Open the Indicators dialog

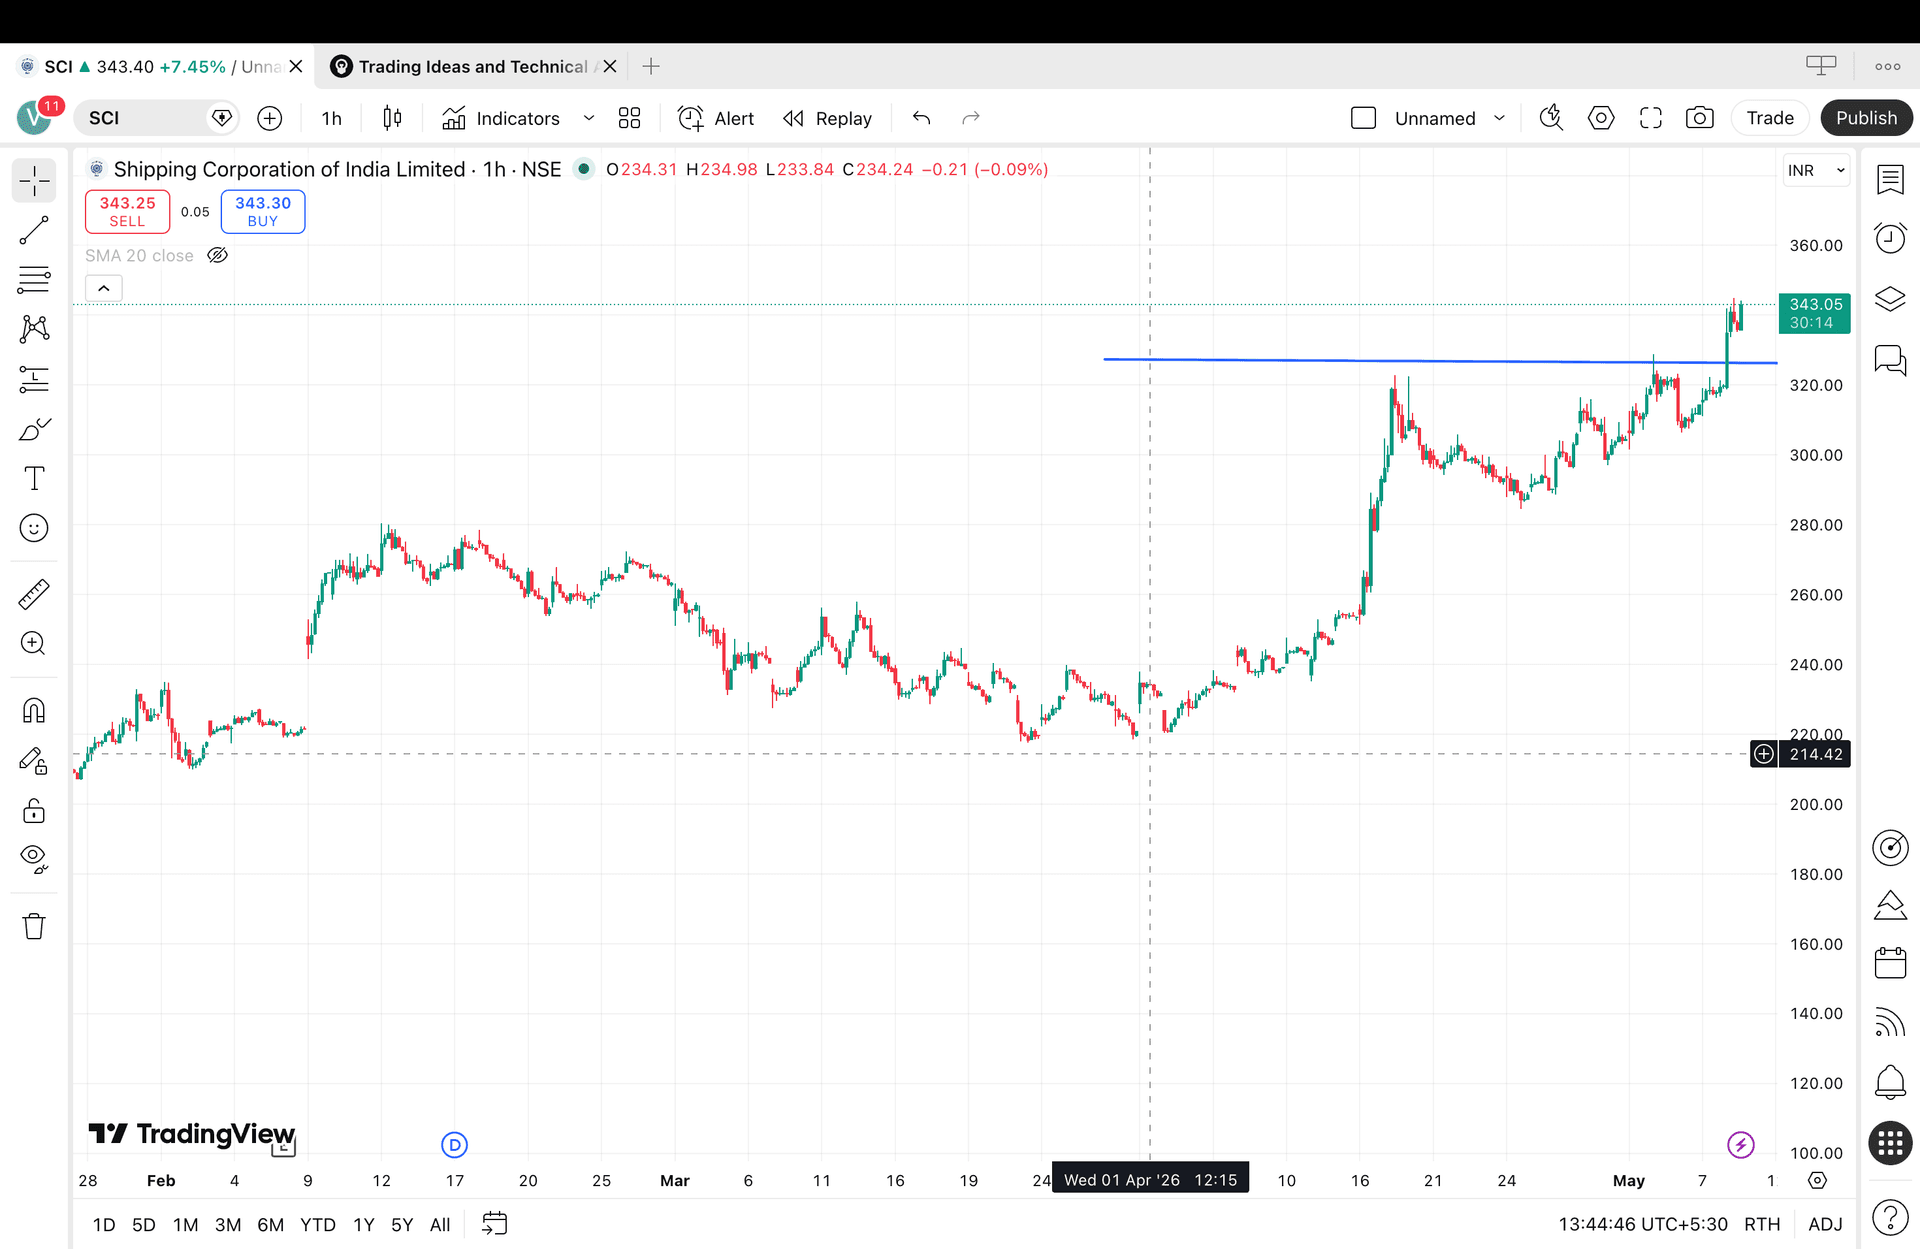tap(501, 118)
